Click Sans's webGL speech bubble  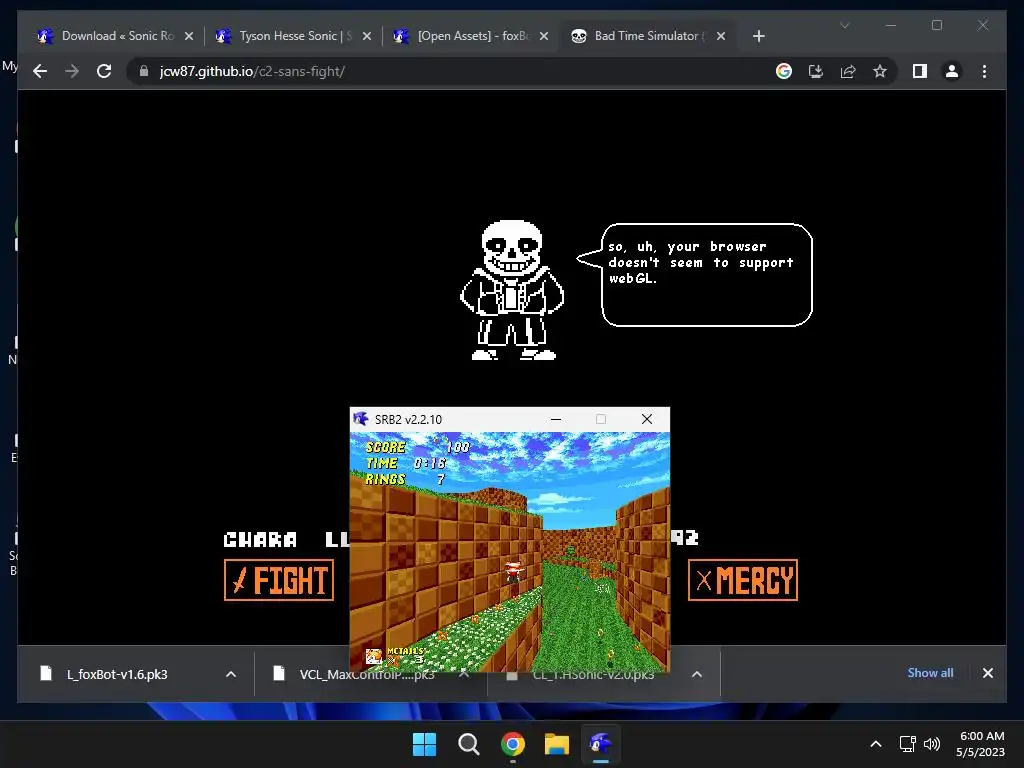point(696,275)
